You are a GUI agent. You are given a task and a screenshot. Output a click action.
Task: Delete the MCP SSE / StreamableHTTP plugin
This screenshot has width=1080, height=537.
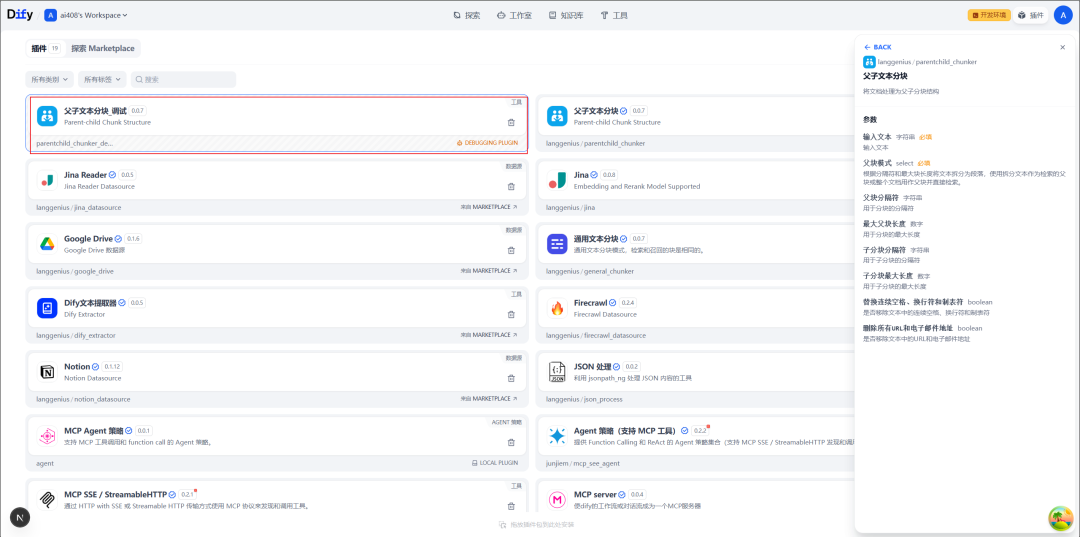[x=511, y=506]
